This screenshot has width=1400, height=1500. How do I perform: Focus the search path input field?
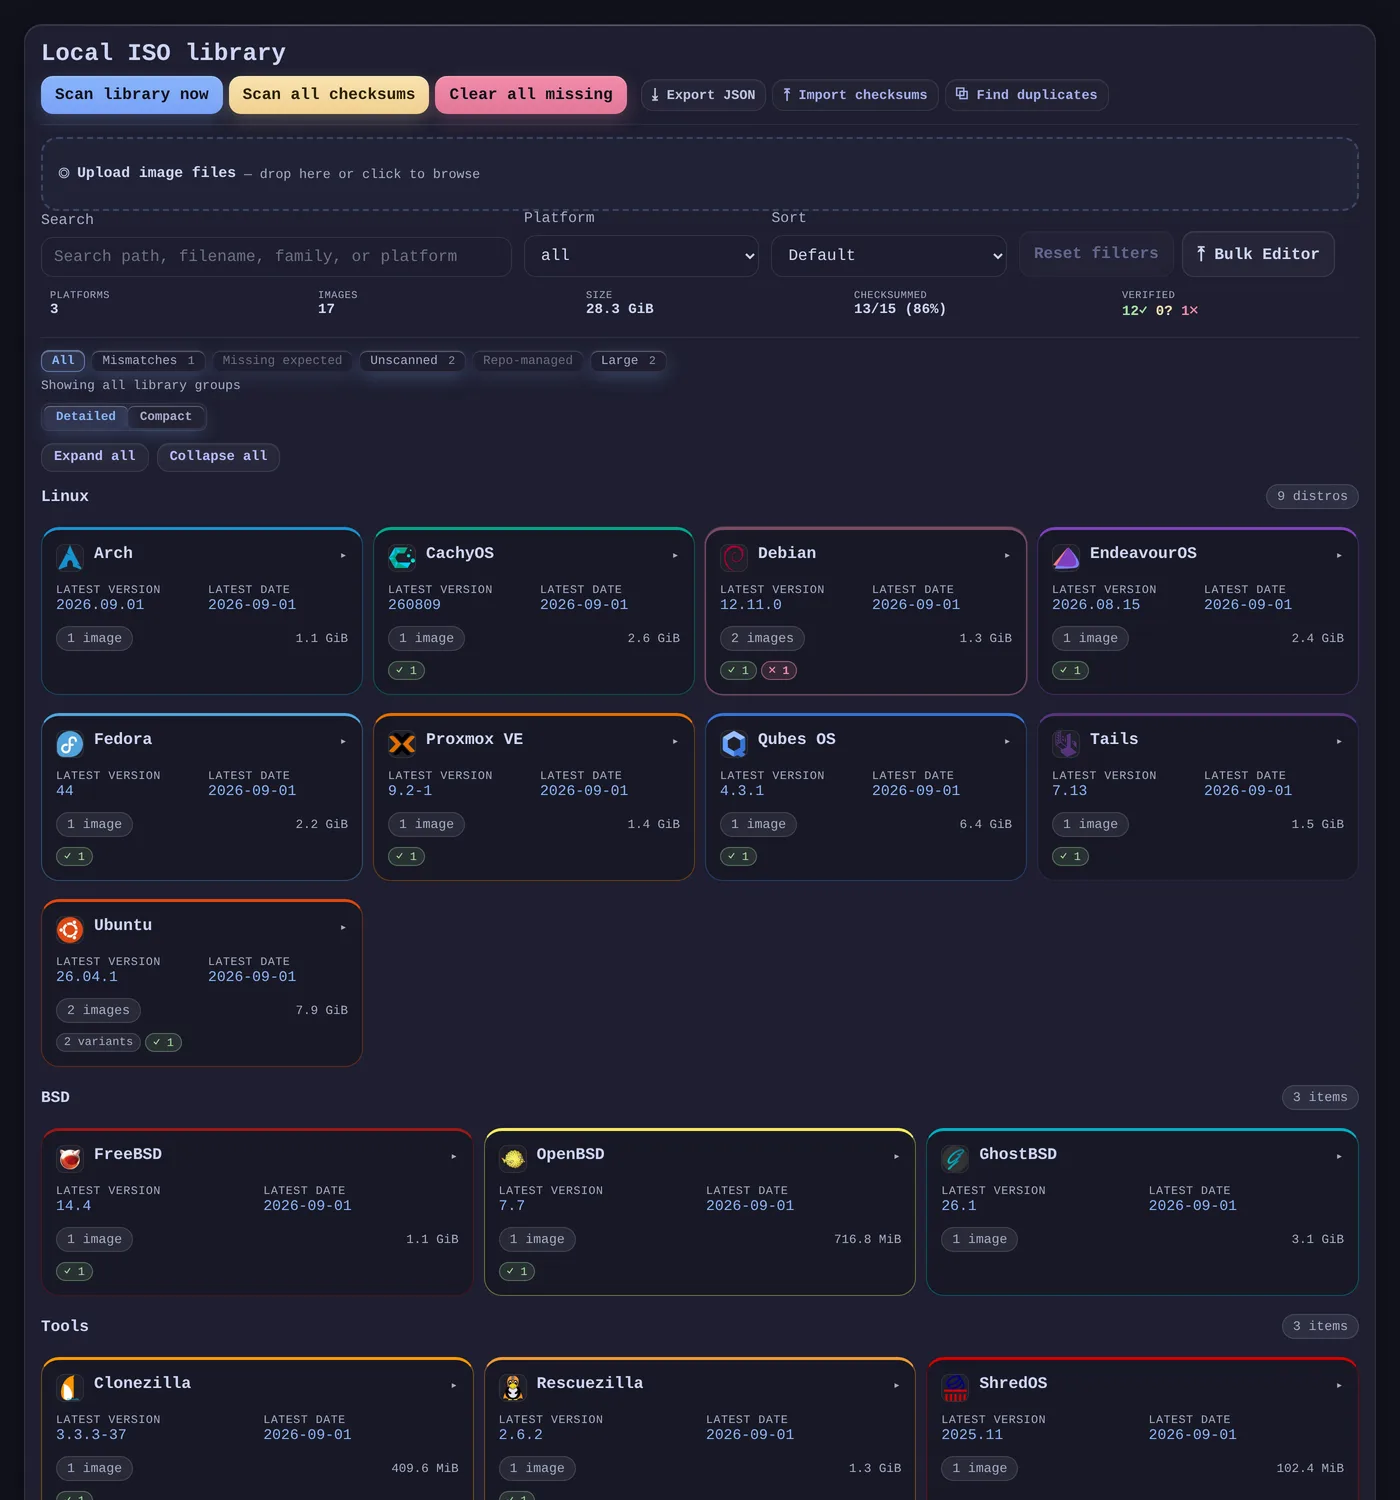coord(276,257)
